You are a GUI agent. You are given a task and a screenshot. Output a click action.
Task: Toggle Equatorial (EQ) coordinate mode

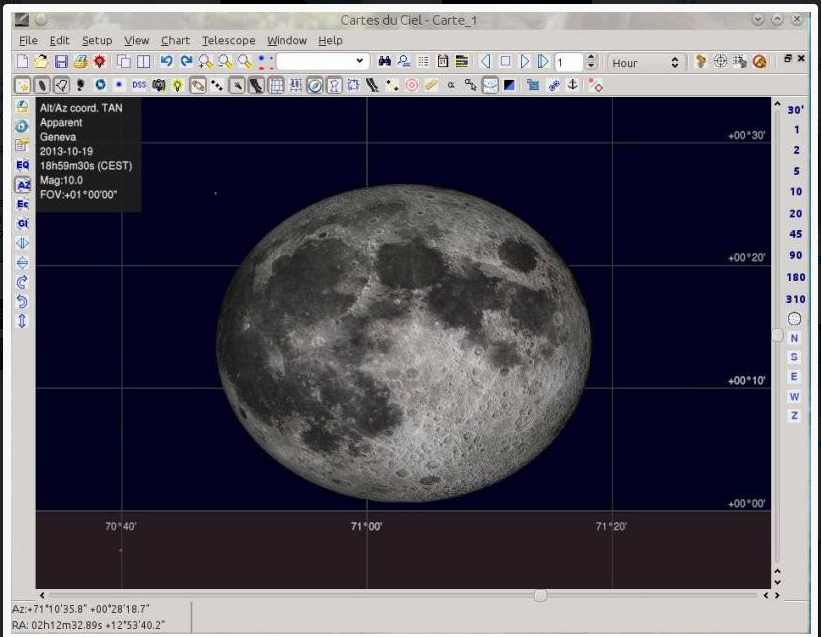pos(22,165)
